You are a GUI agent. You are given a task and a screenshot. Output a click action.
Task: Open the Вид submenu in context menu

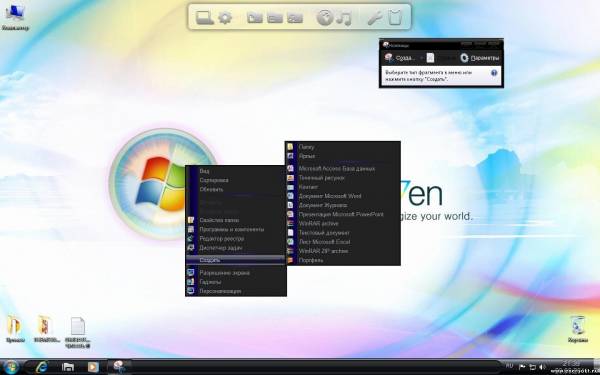(236, 171)
